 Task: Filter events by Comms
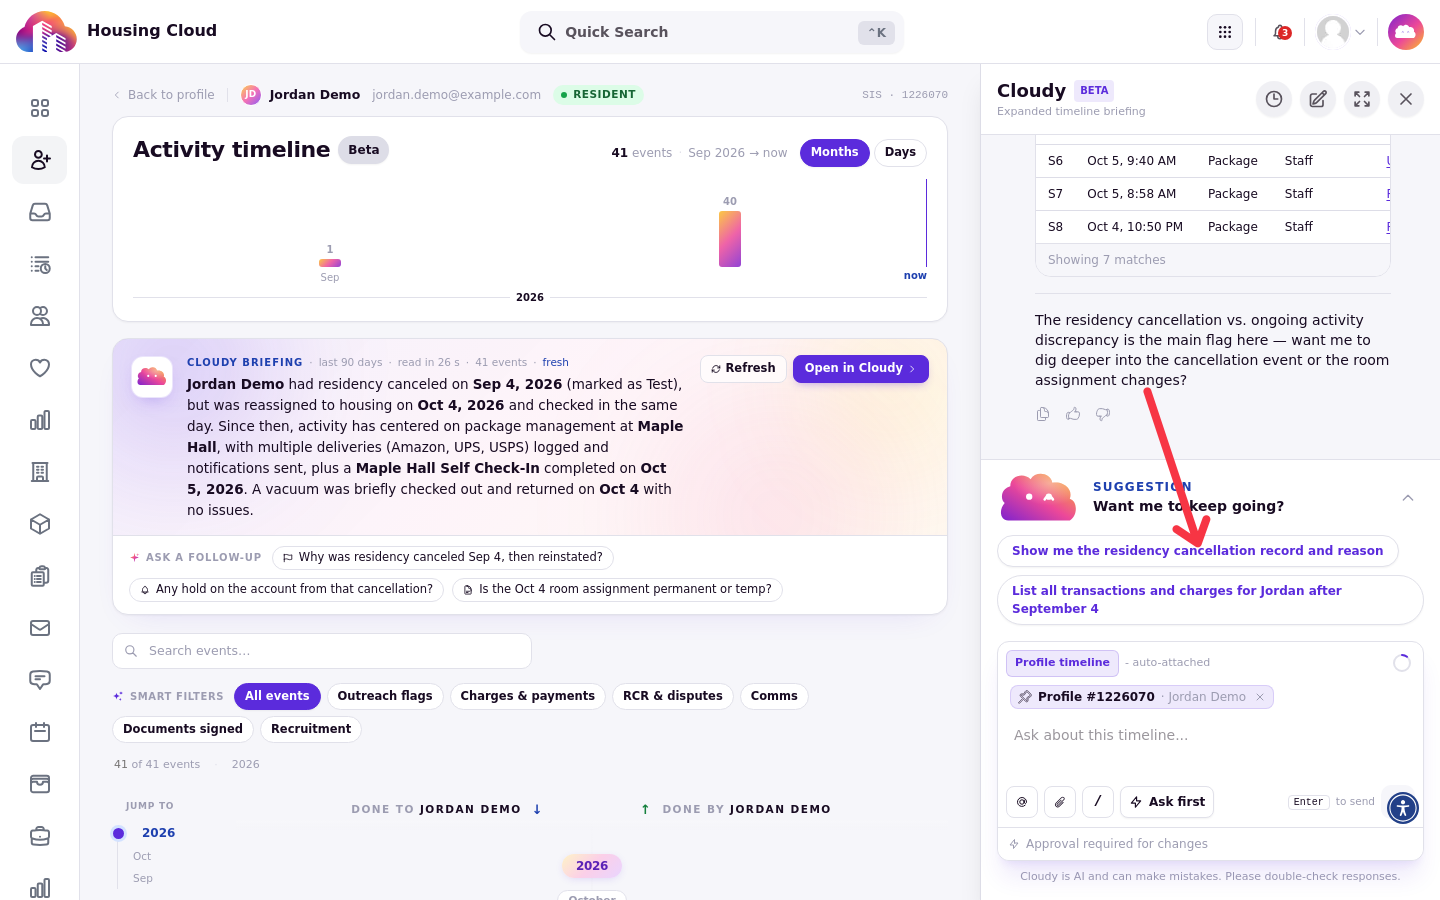774,696
